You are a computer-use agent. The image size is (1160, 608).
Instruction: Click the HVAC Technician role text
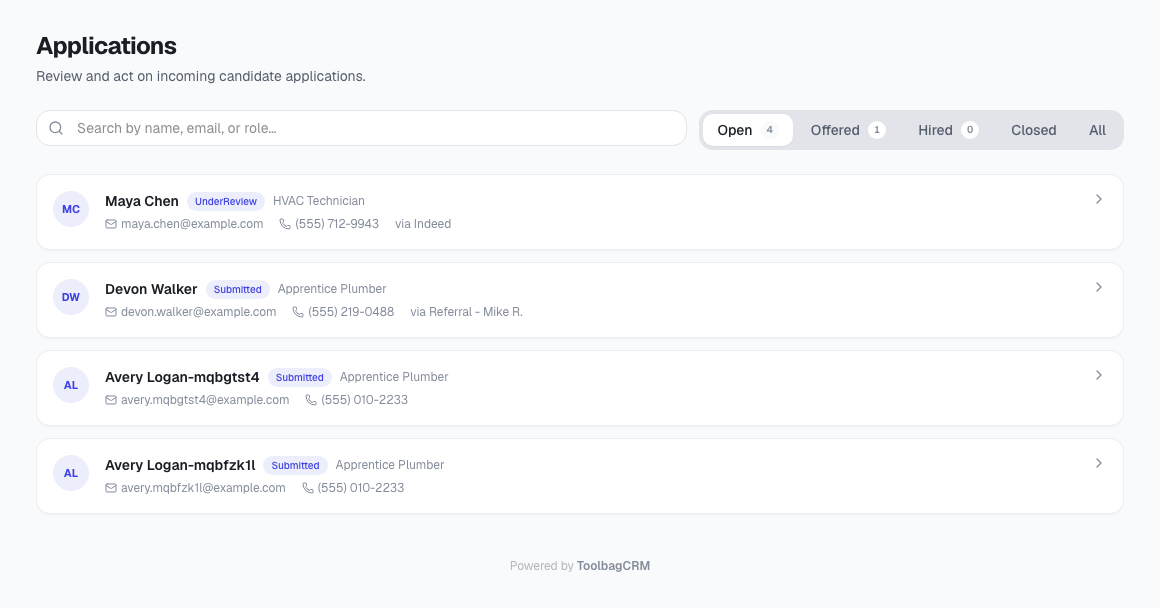point(319,201)
